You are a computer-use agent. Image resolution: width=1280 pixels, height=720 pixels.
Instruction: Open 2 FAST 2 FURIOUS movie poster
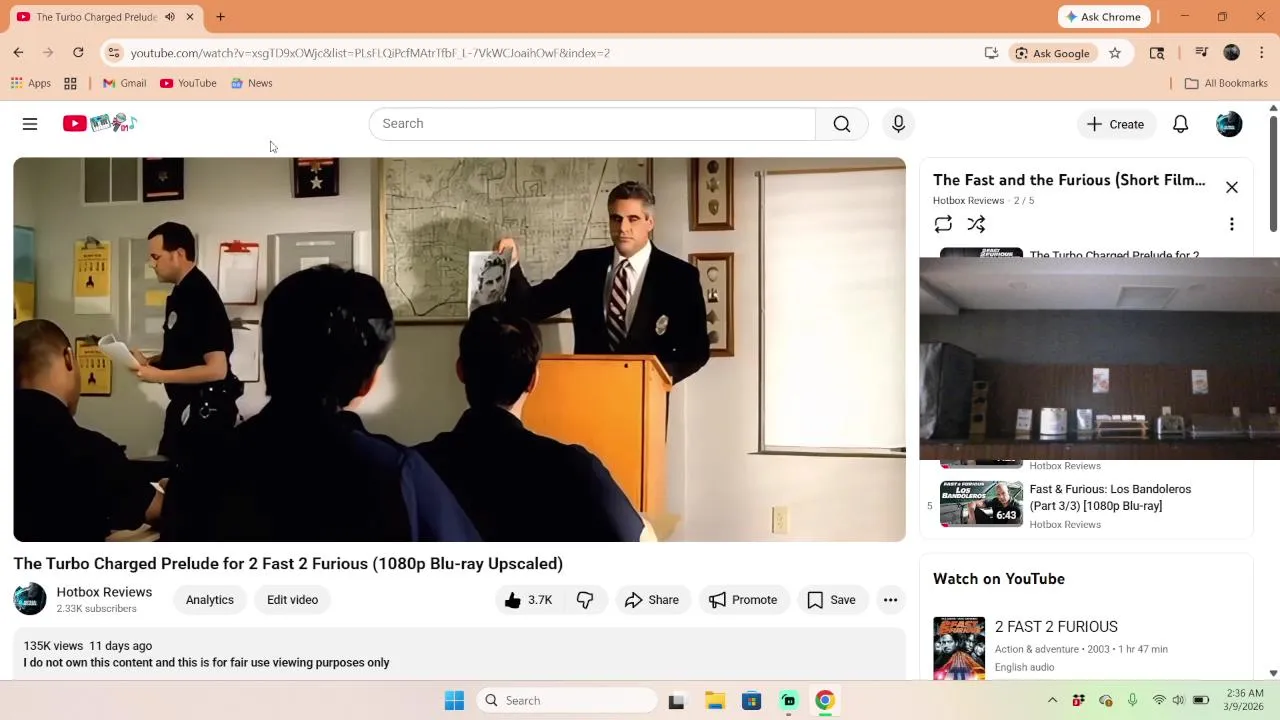tap(959, 648)
